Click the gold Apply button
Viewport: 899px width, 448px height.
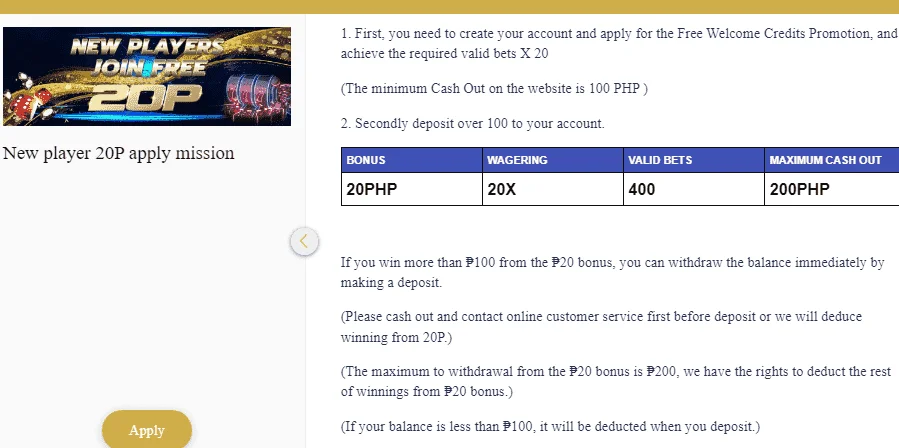click(147, 429)
